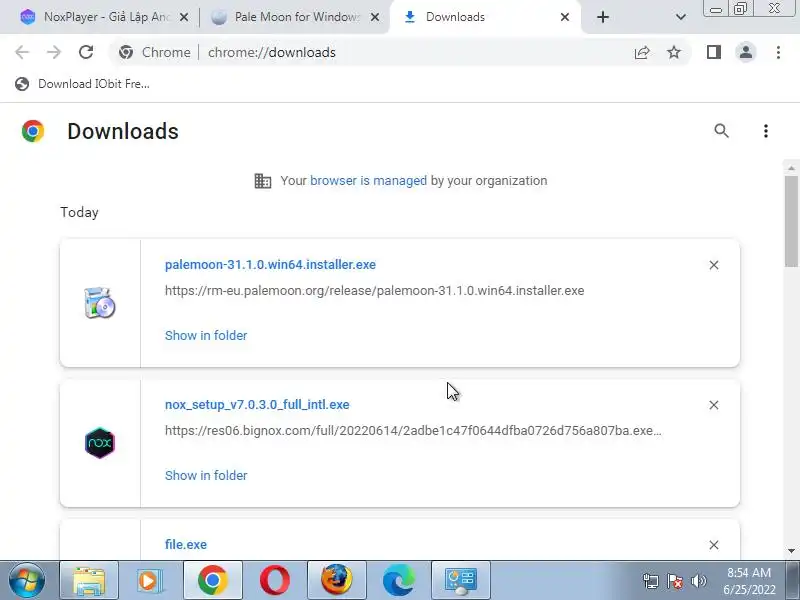Viewport: 800px width, 600px height.
Task: Click the palemoon download source URL text
Action: click(x=374, y=290)
